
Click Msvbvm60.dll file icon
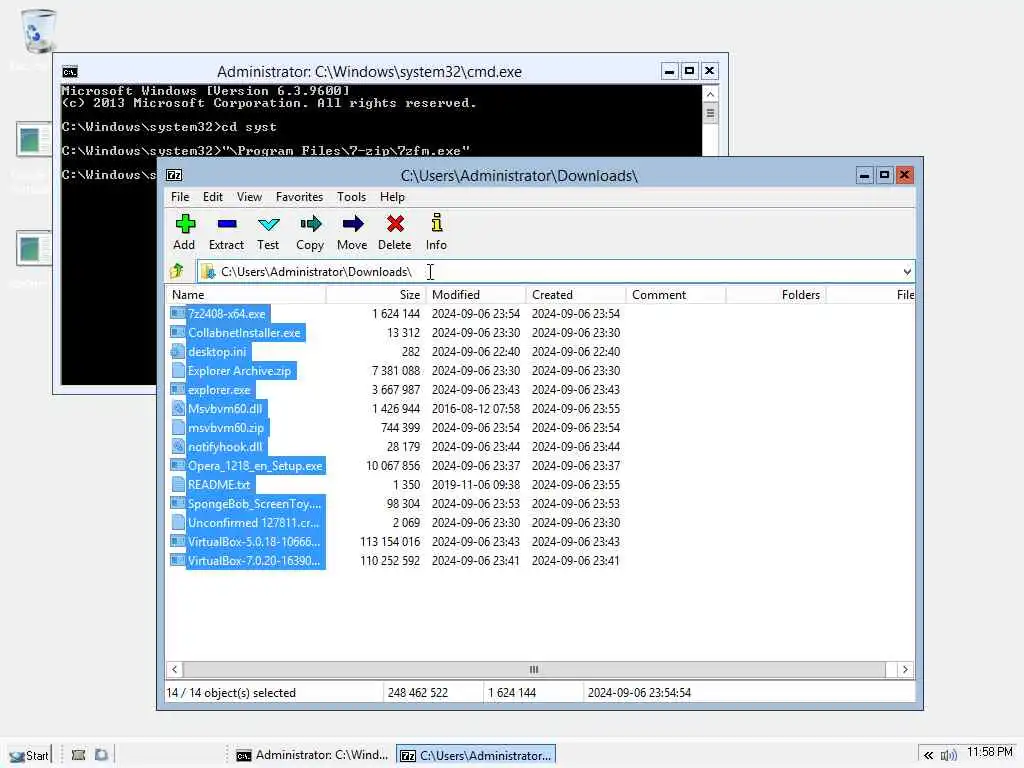(x=178, y=408)
